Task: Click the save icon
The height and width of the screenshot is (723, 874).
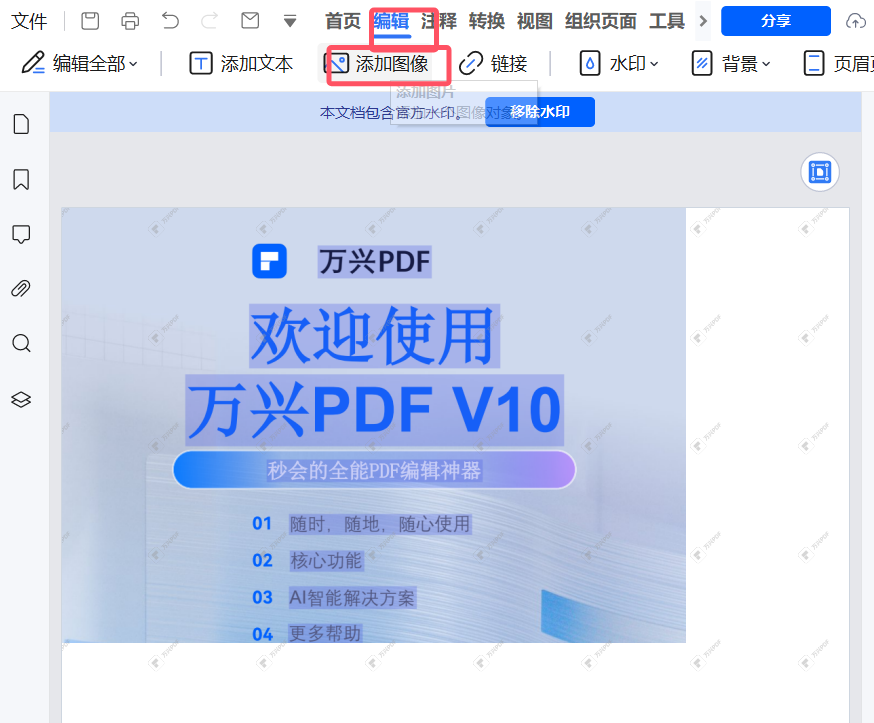Action: pos(89,20)
